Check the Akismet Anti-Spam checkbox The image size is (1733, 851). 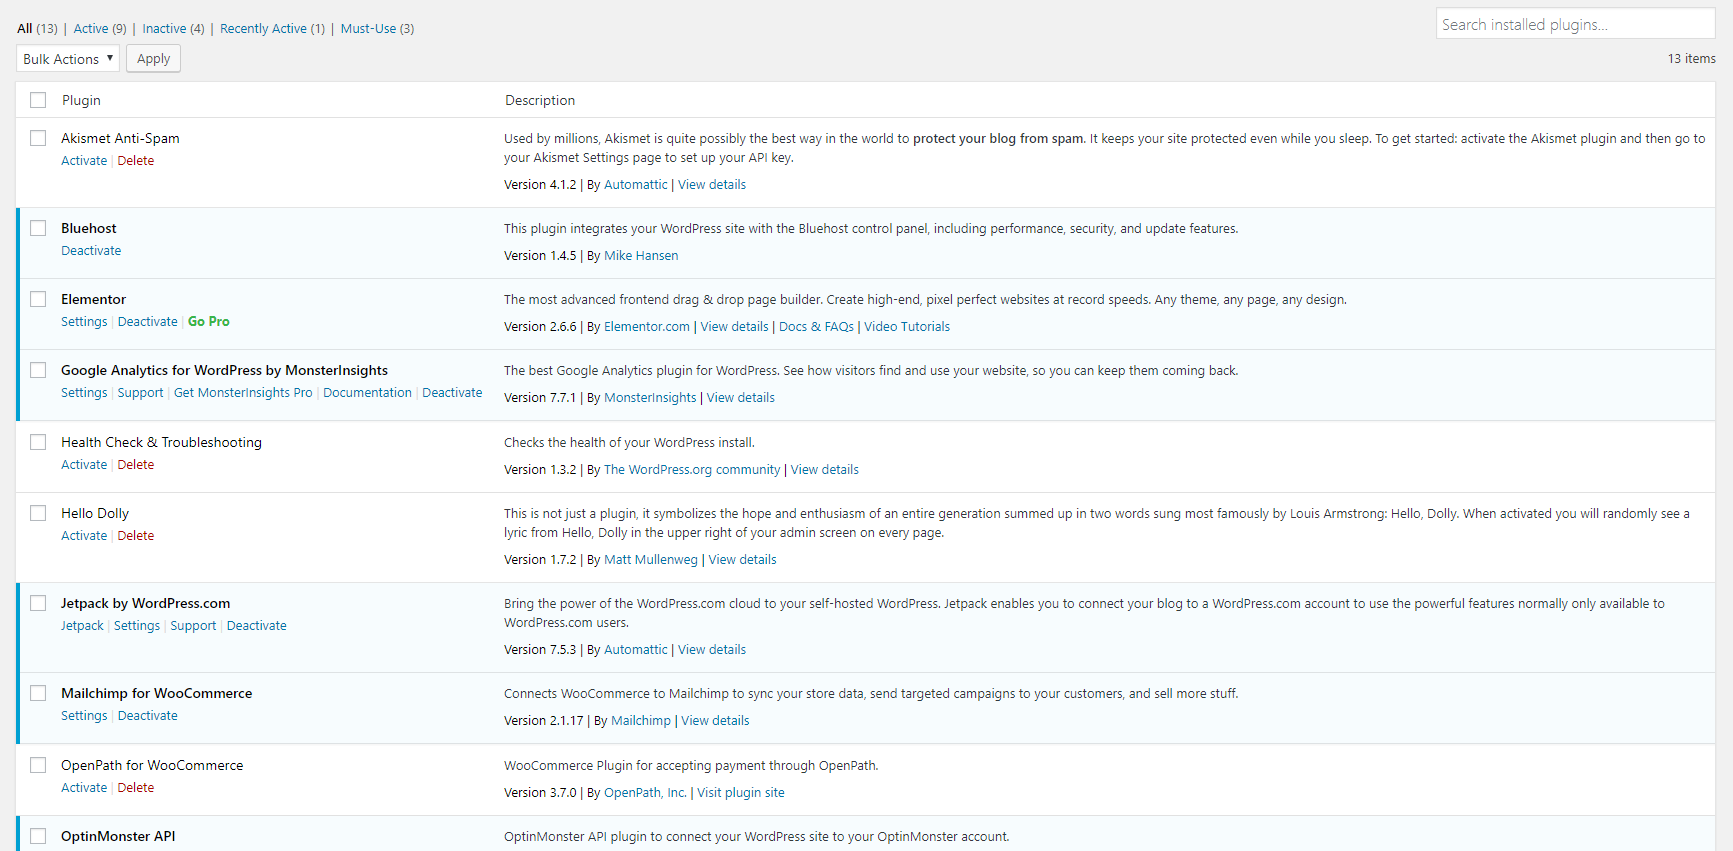(38, 138)
